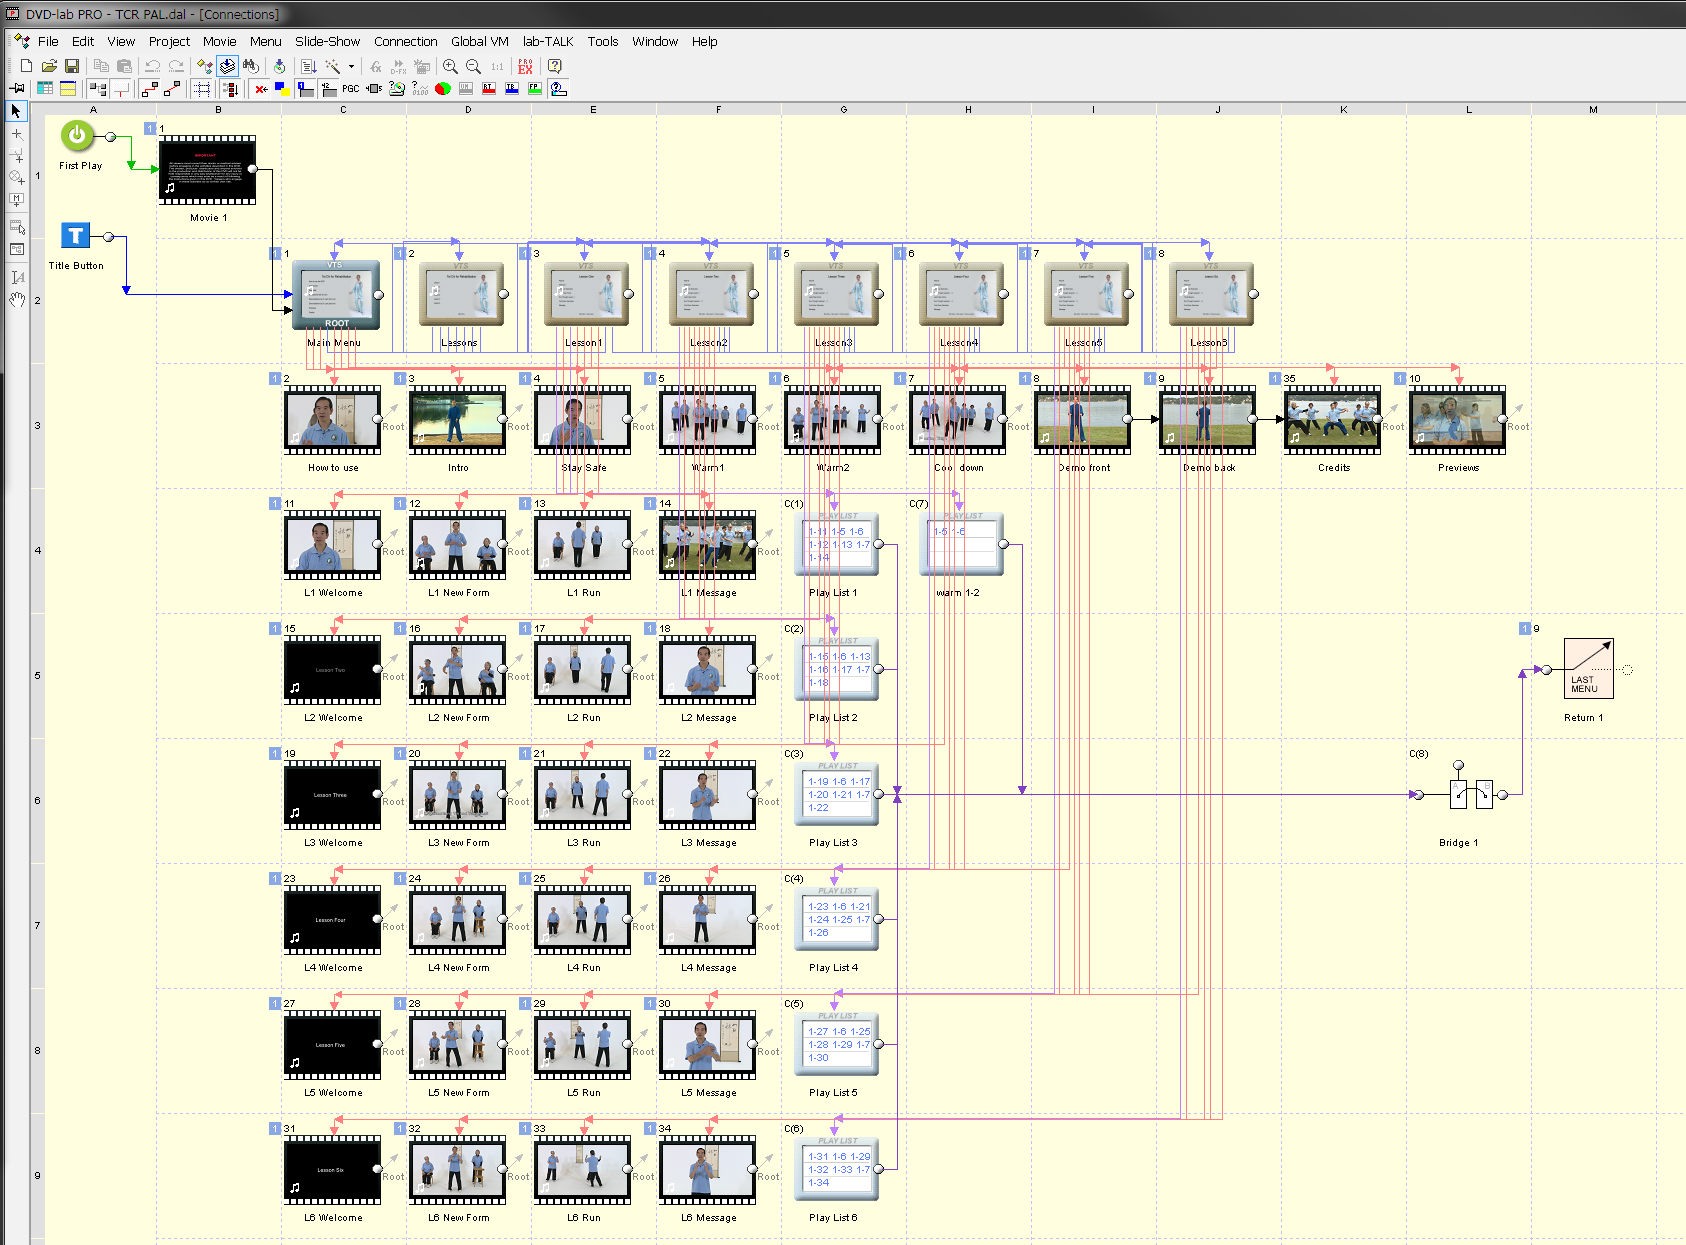
Task: Click the RT red label icon
Action: click(489, 89)
